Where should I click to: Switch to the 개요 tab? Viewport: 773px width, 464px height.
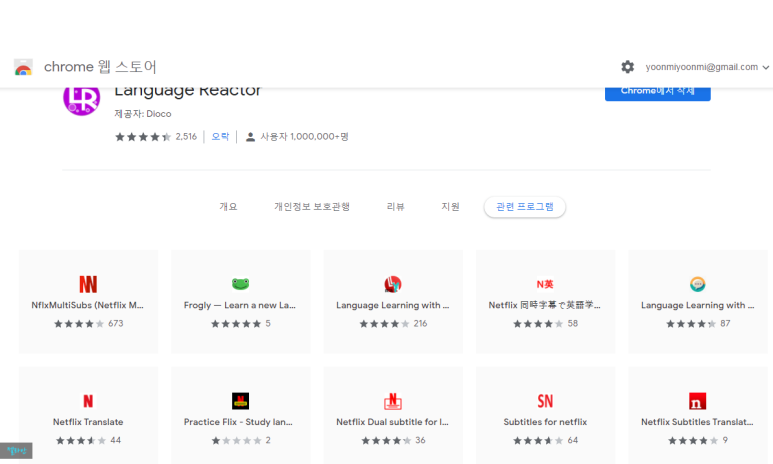tap(228, 207)
